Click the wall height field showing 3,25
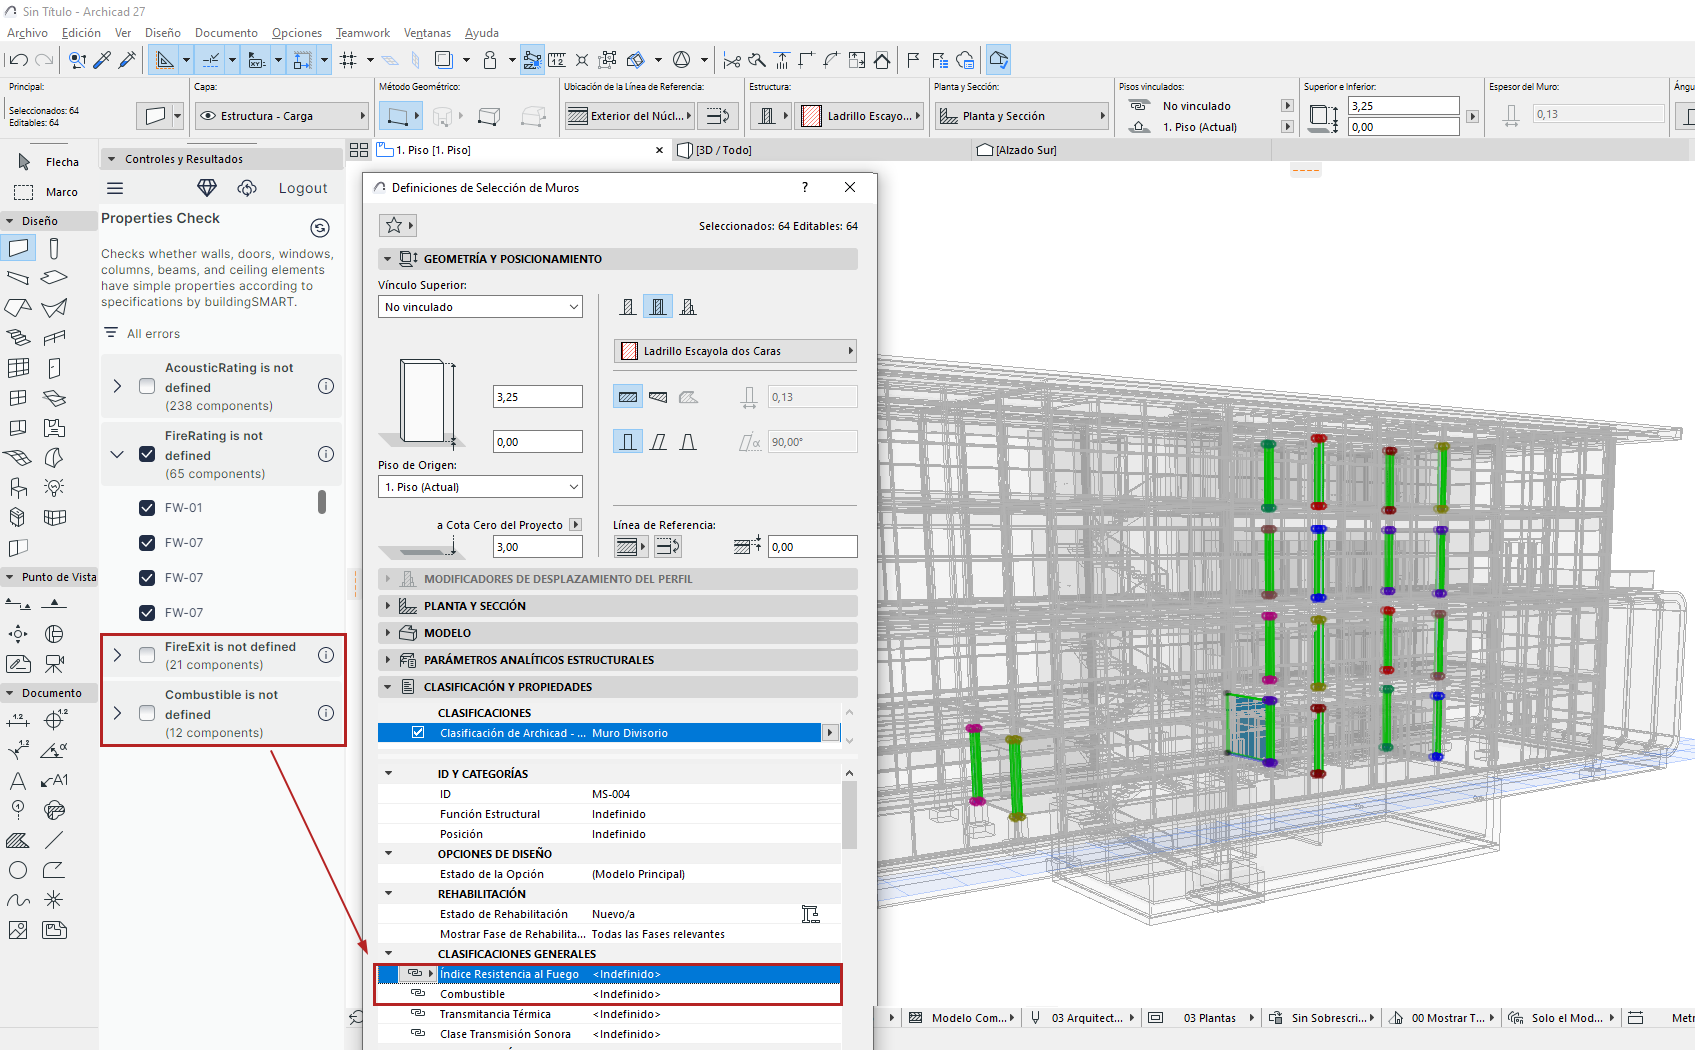Screen dimensions: 1695x1050 point(537,397)
